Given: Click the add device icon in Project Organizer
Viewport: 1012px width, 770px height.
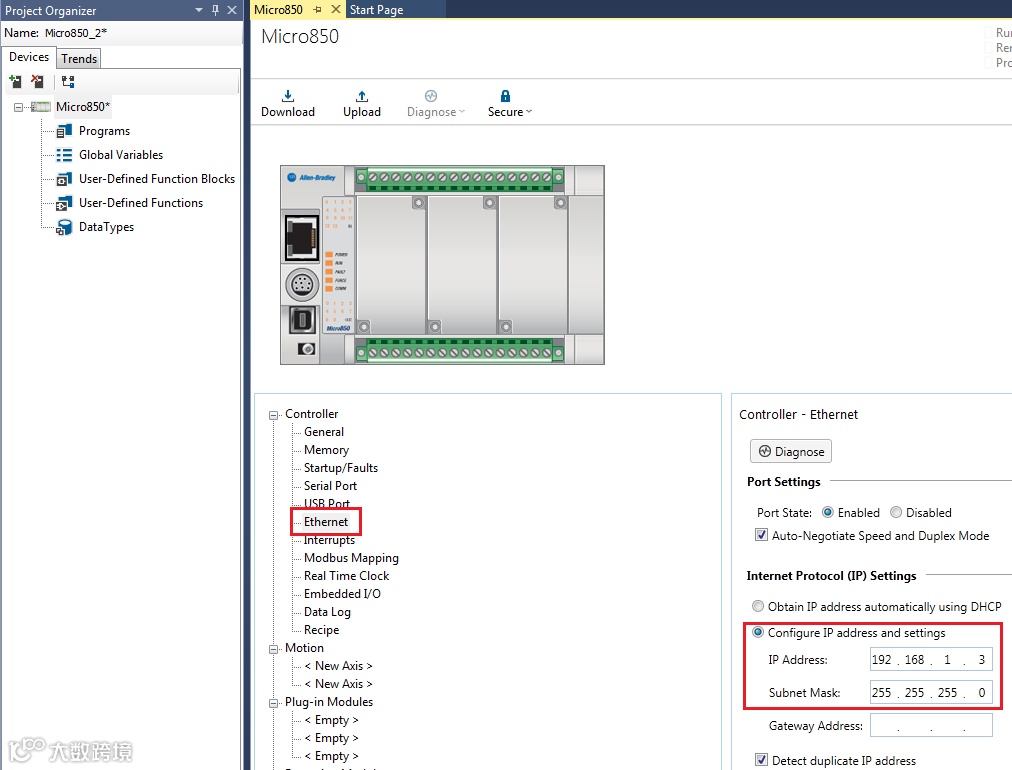Looking at the screenshot, I should coord(15,82).
